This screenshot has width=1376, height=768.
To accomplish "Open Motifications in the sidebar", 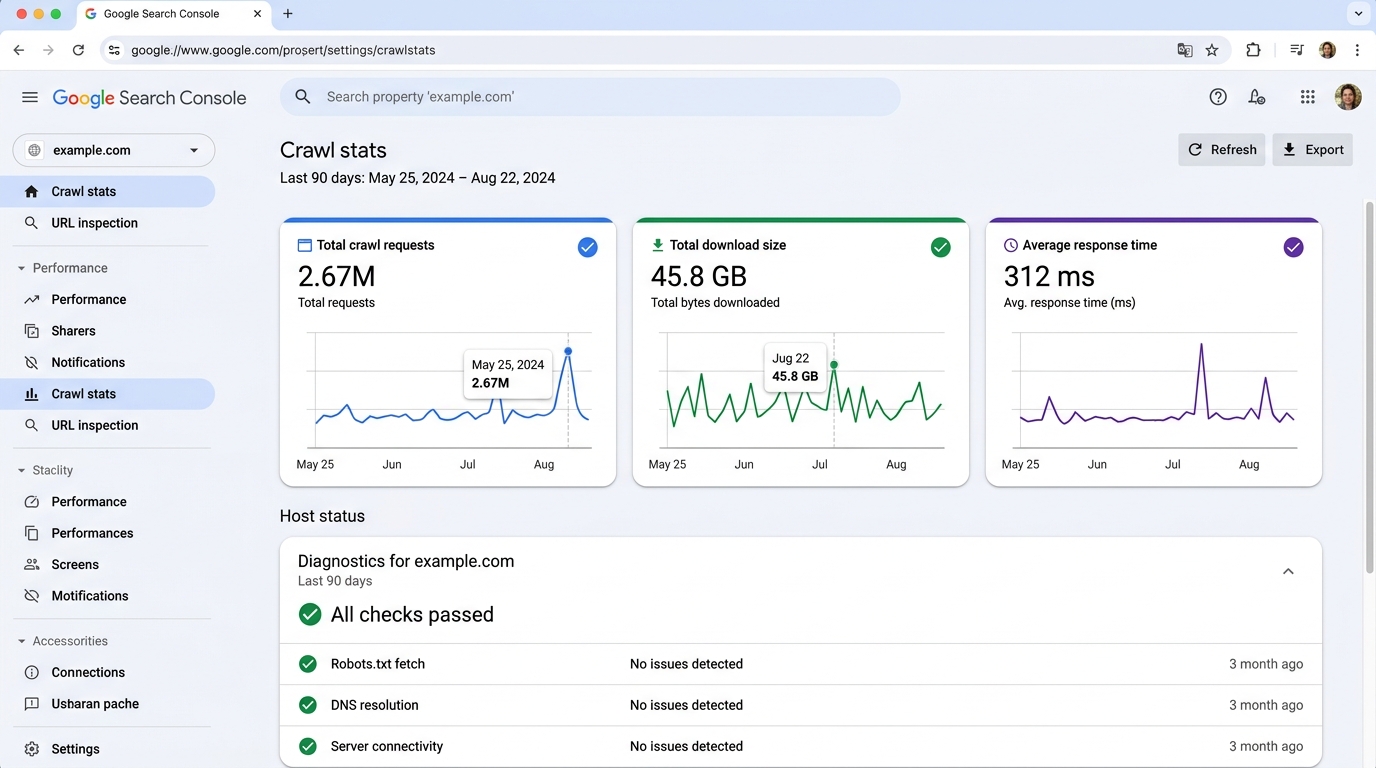I will (107, 596).
